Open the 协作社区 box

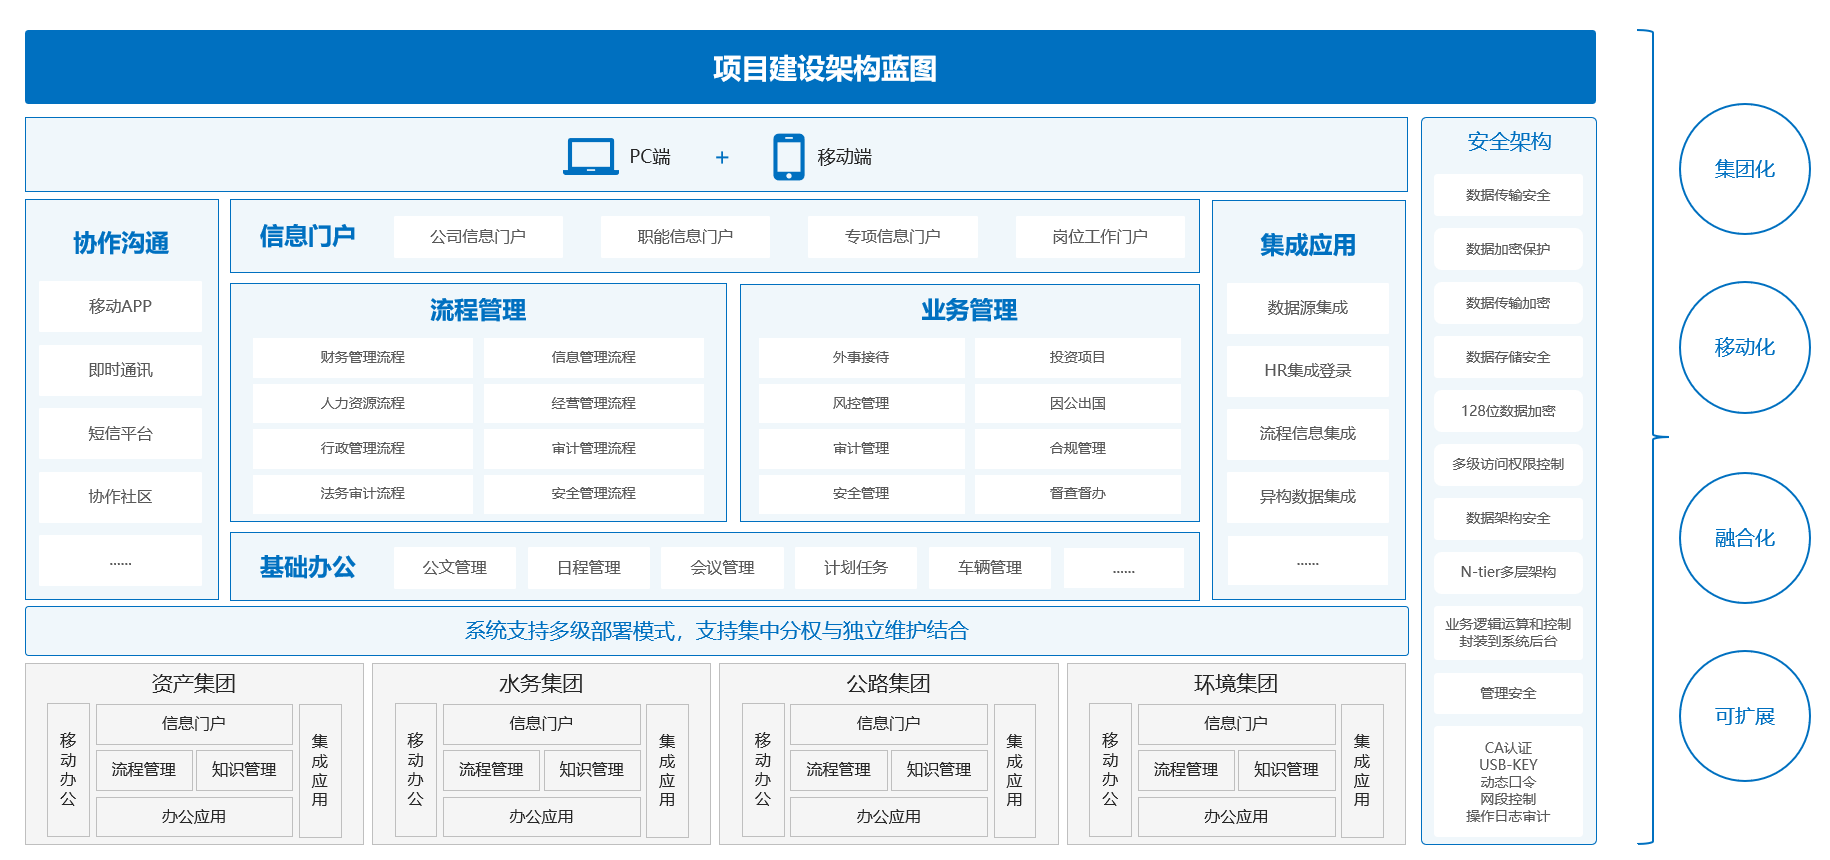pos(120,497)
